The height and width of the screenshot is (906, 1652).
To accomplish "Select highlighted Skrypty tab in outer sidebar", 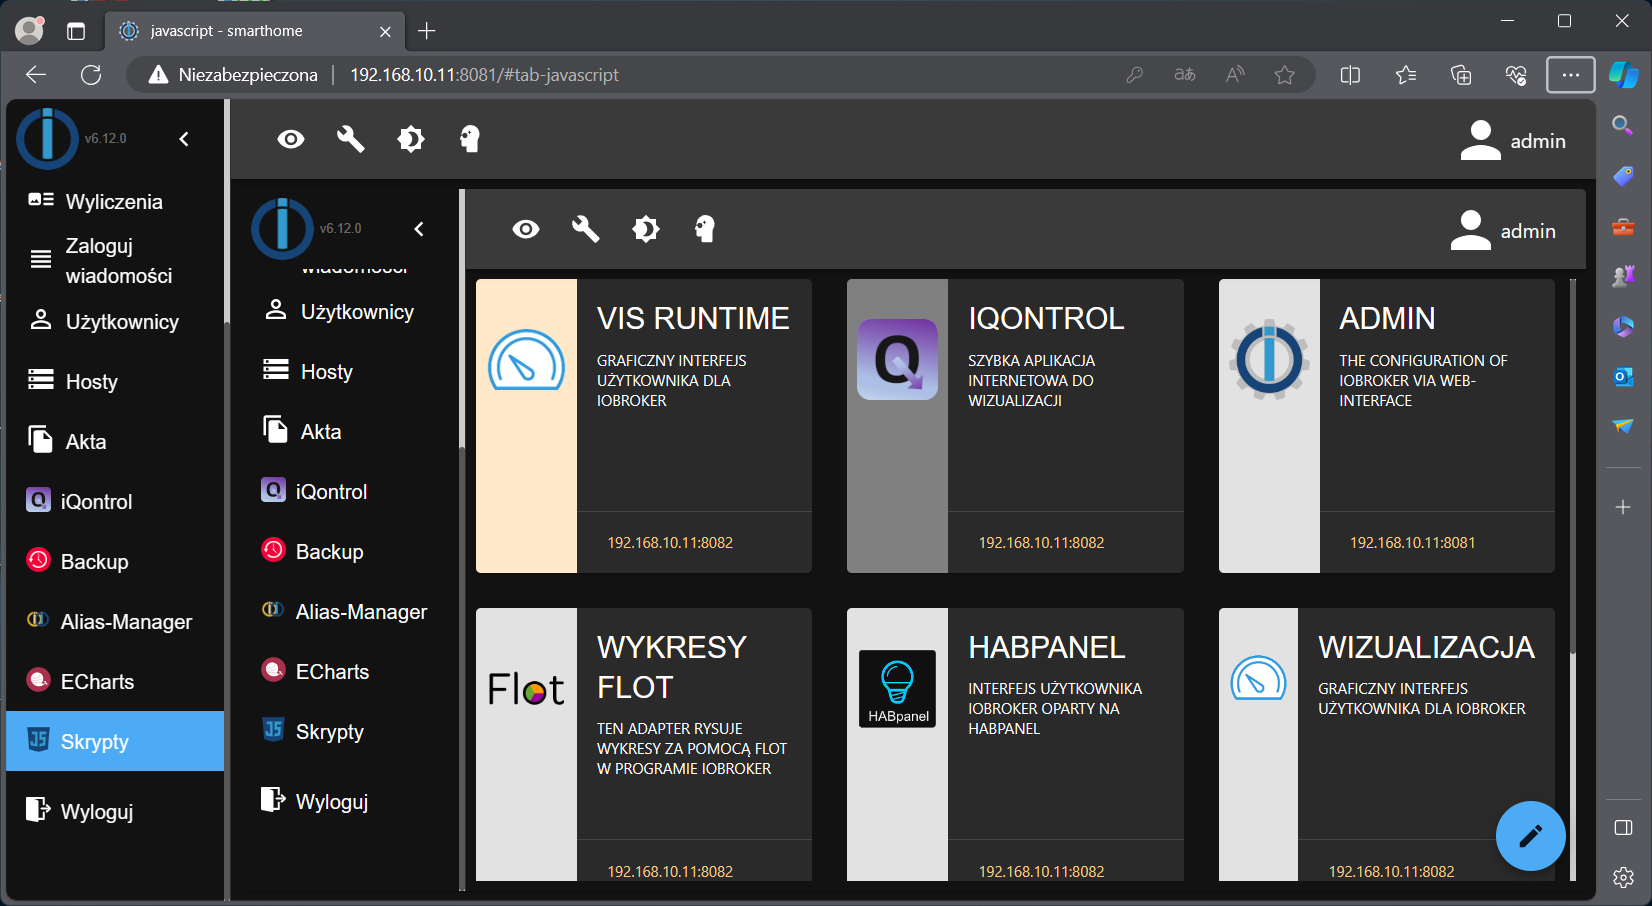I will pyautogui.click(x=115, y=741).
